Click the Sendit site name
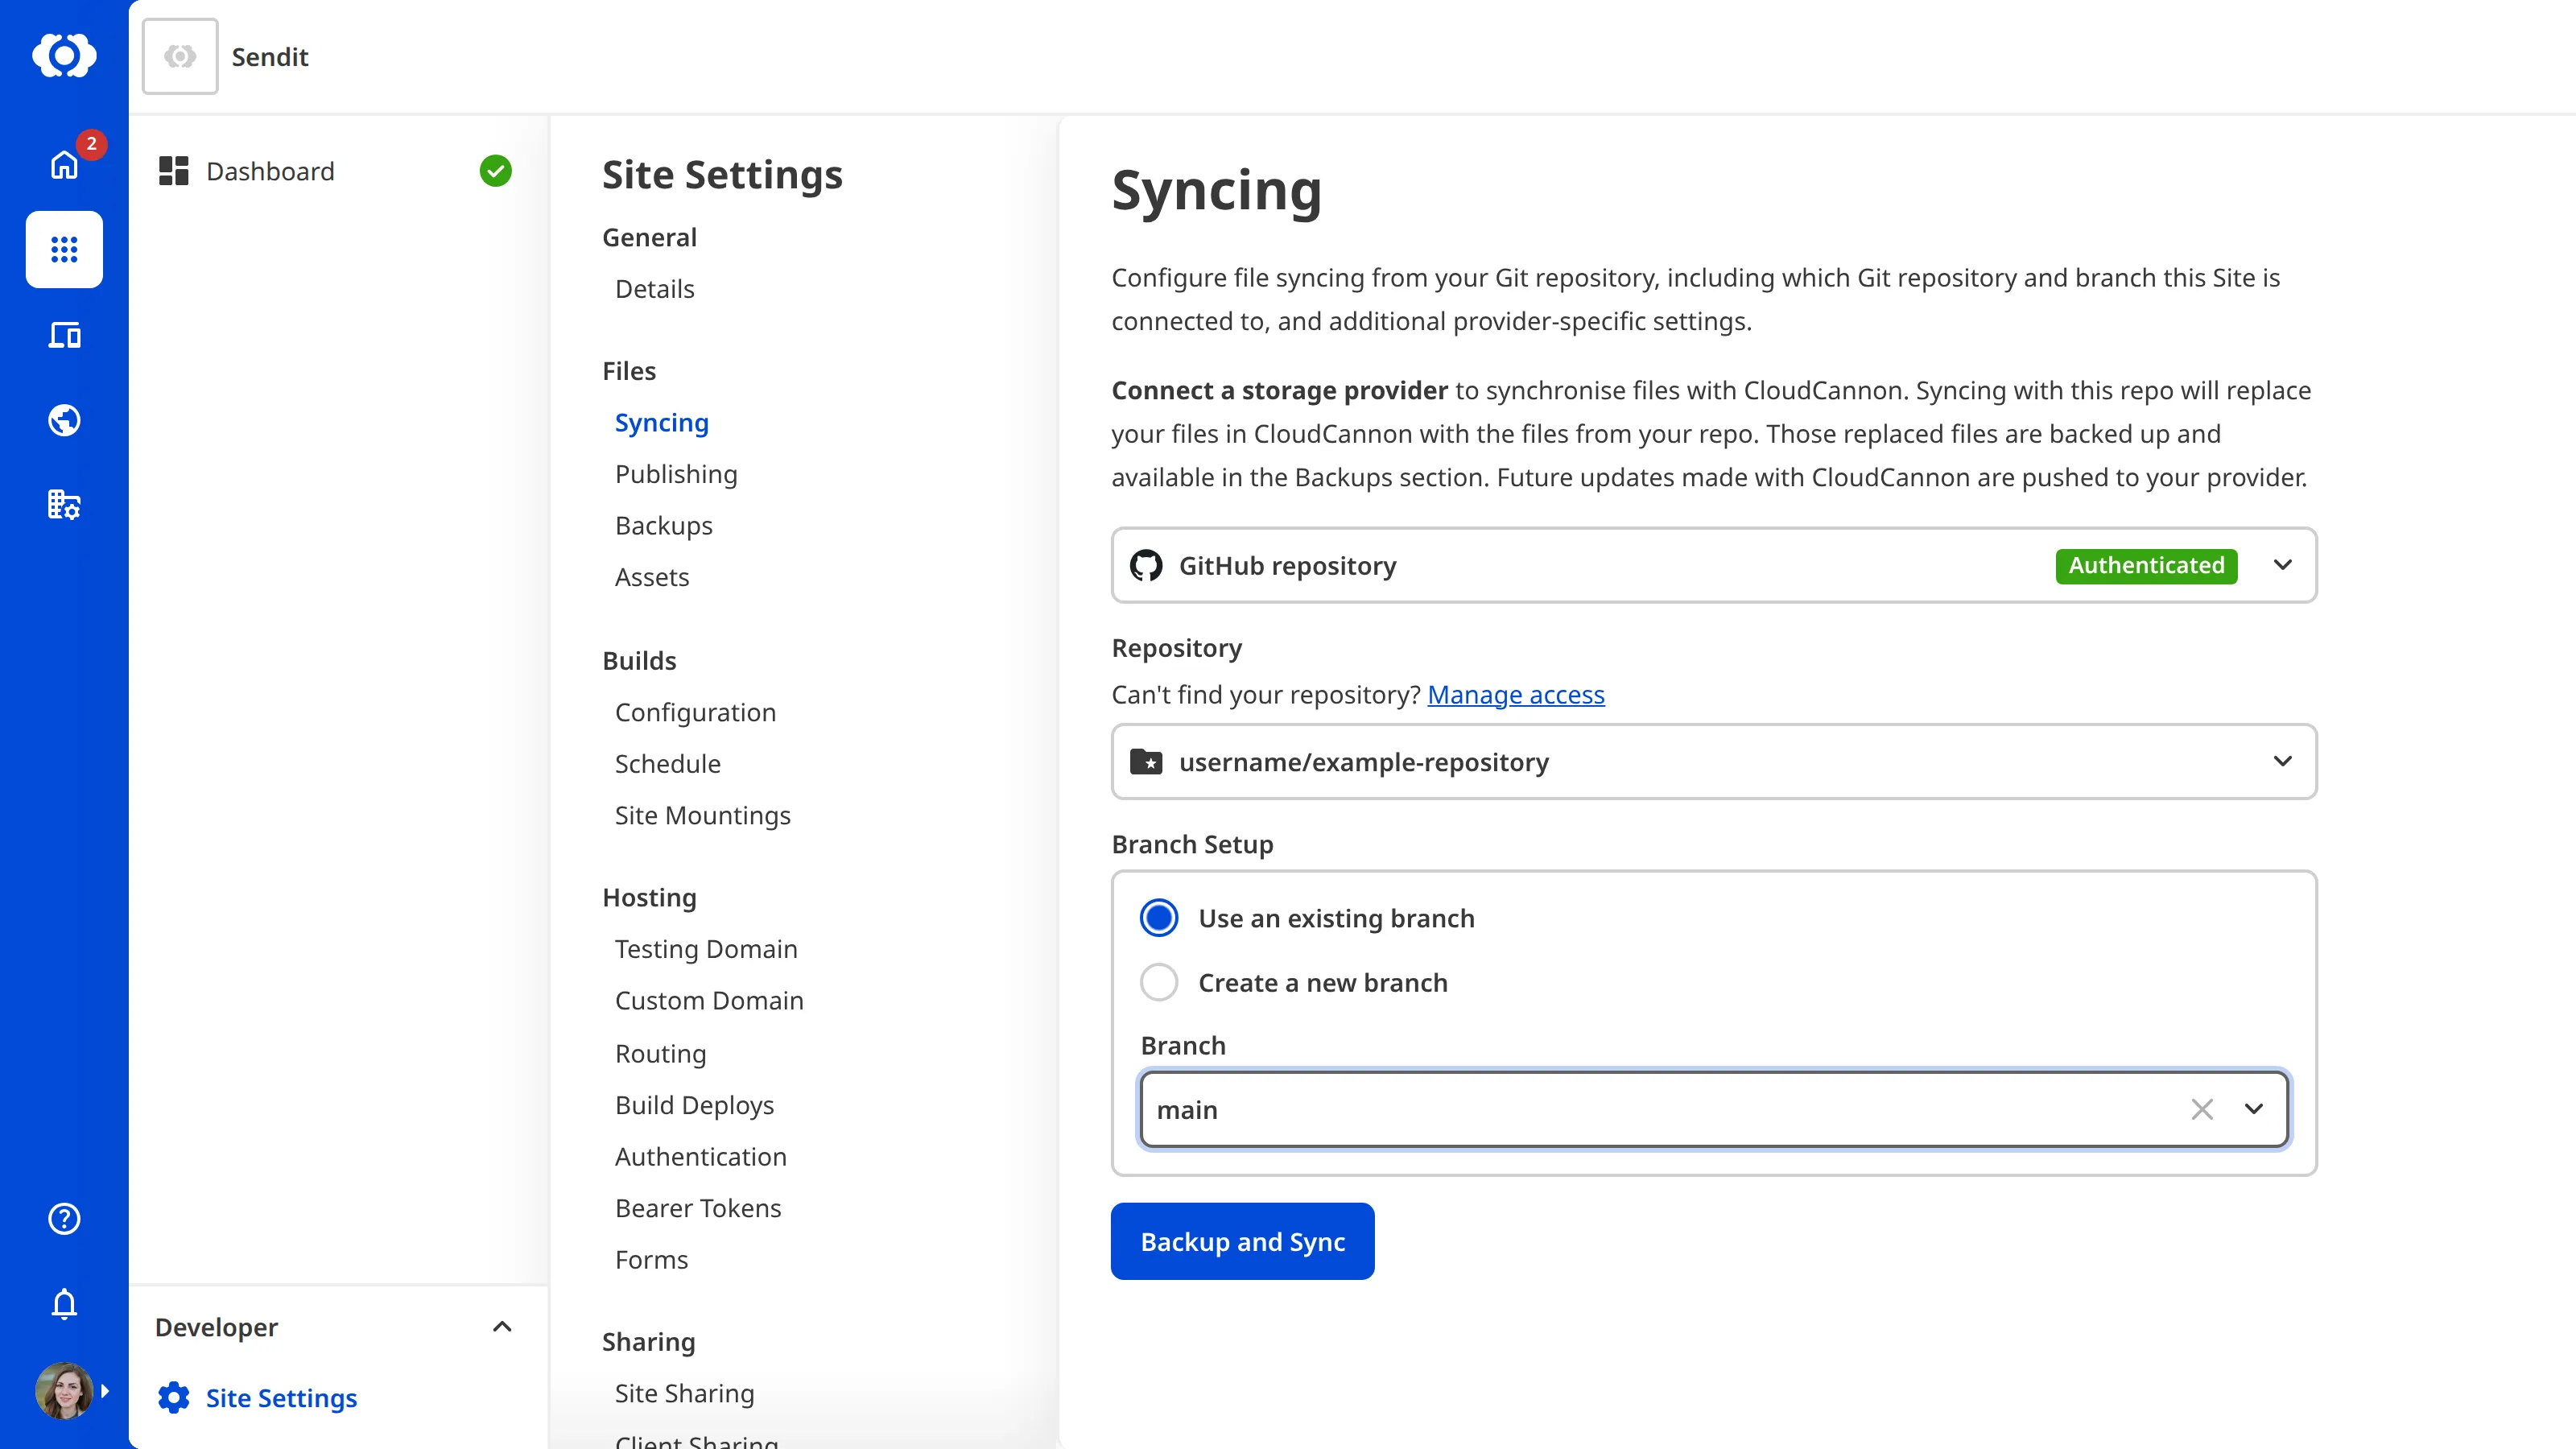The image size is (2576, 1449). point(270,57)
